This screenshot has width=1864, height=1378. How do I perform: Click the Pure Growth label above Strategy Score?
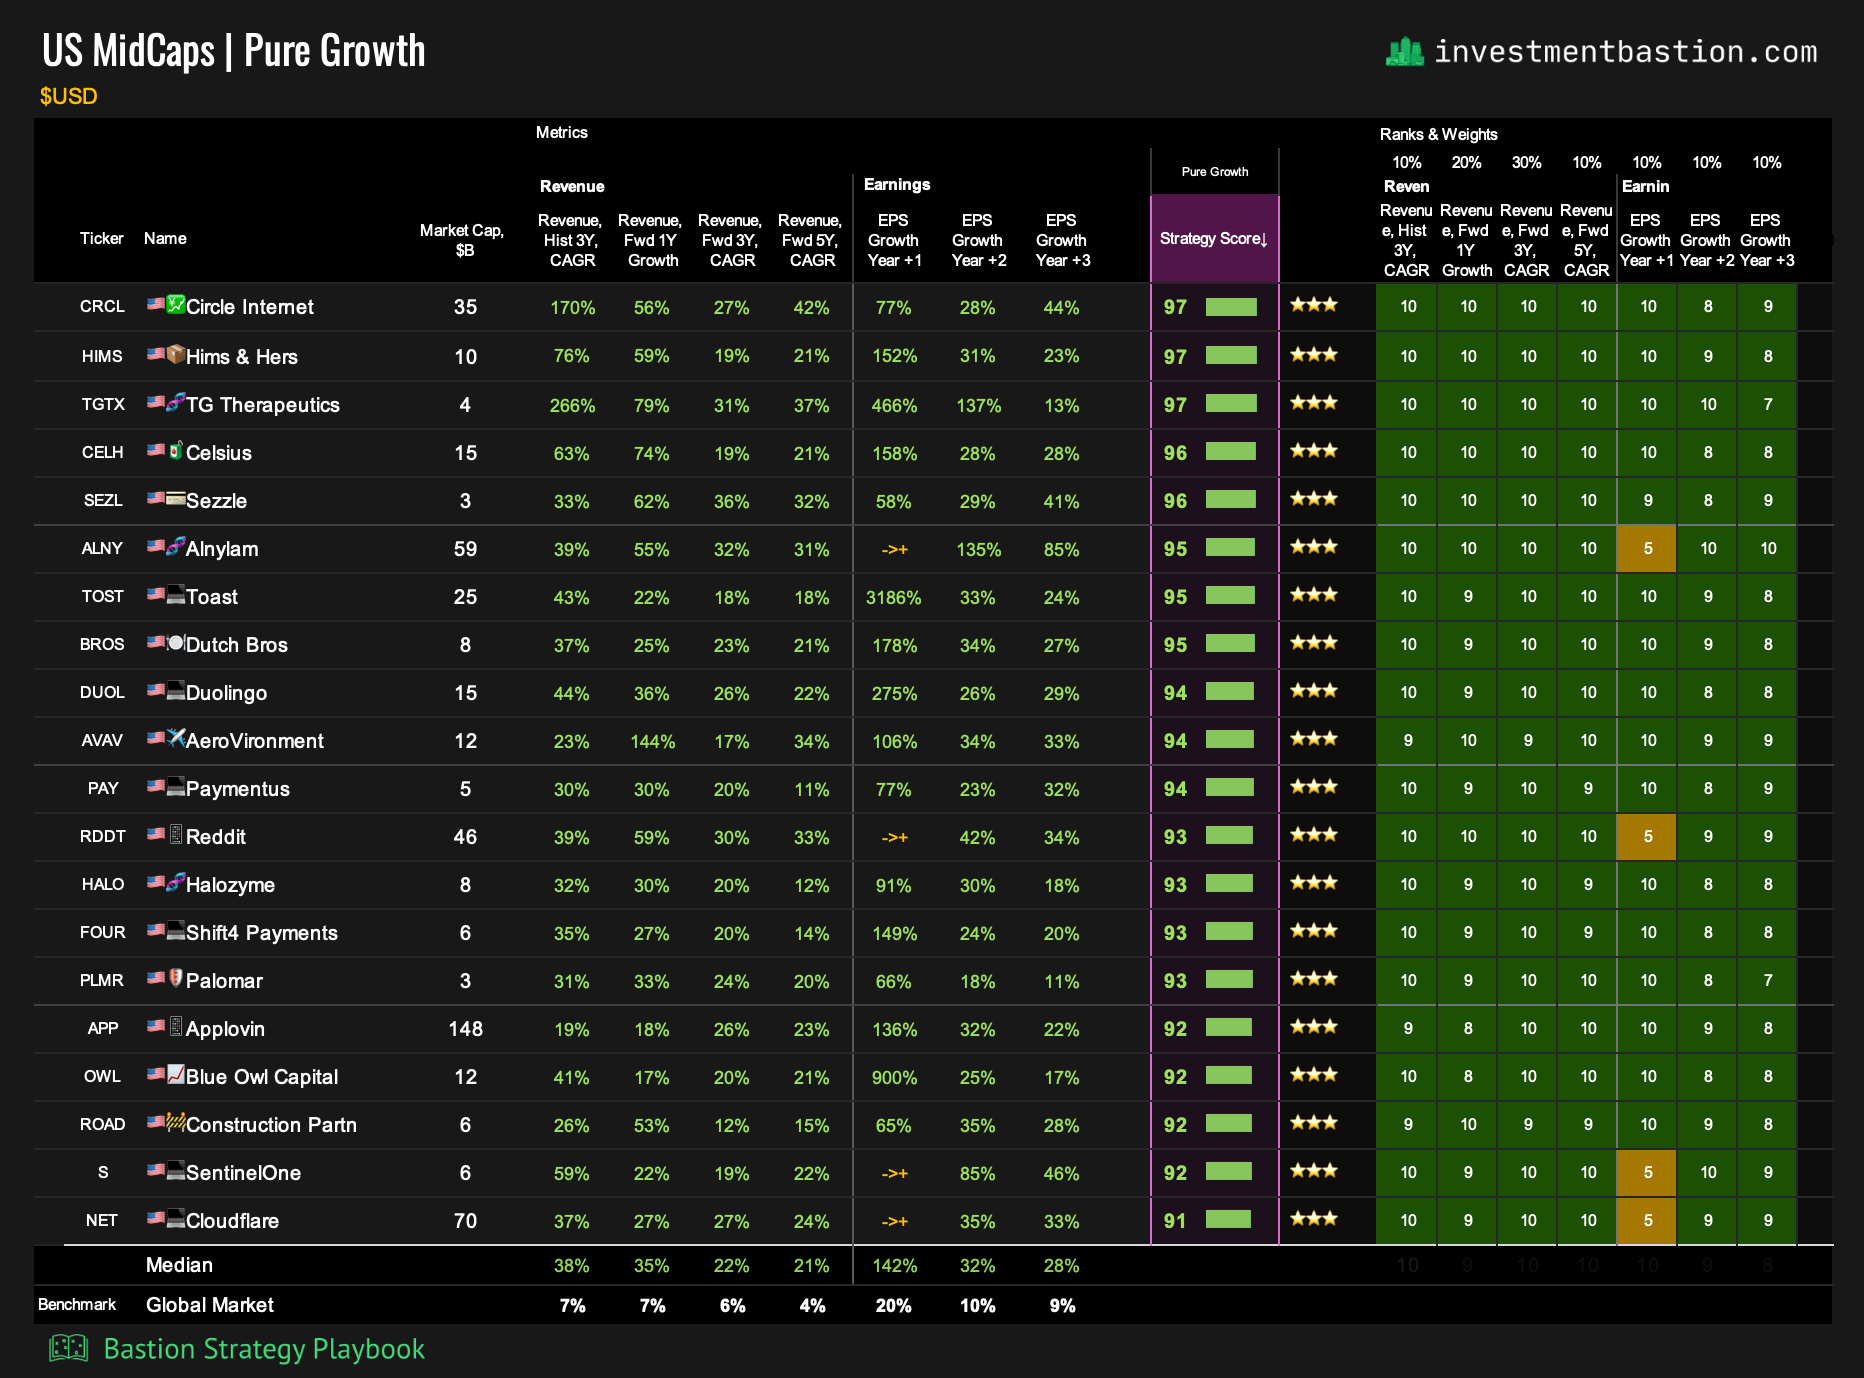tap(1214, 171)
